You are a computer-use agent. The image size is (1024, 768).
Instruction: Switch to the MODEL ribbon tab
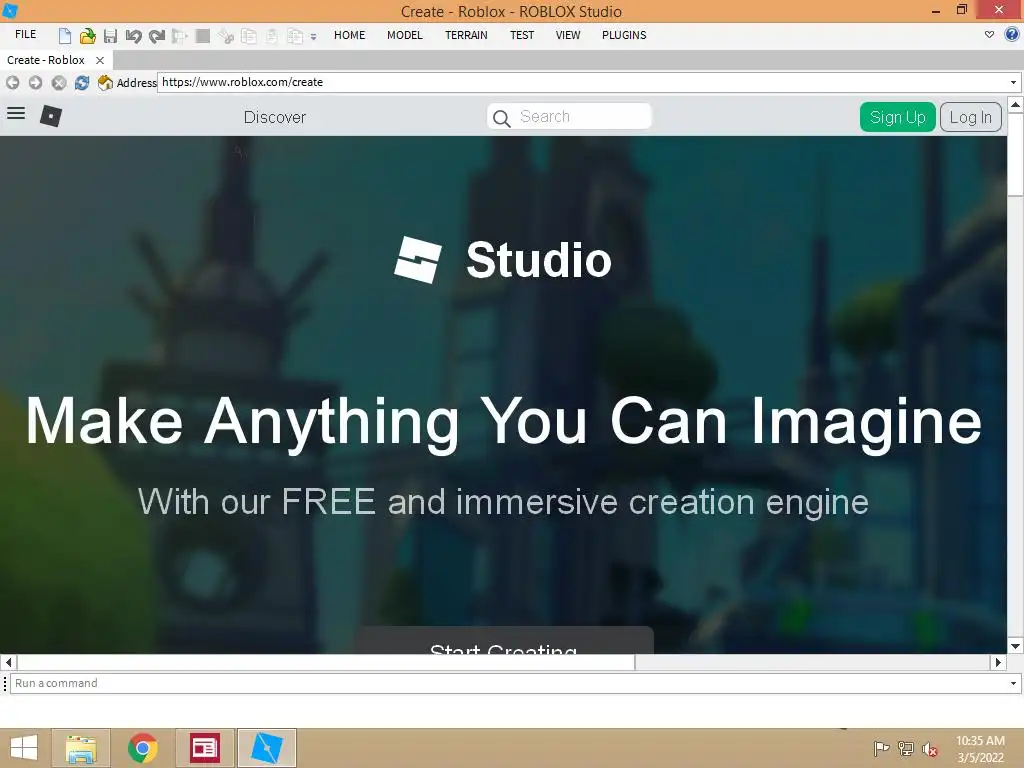tap(405, 35)
